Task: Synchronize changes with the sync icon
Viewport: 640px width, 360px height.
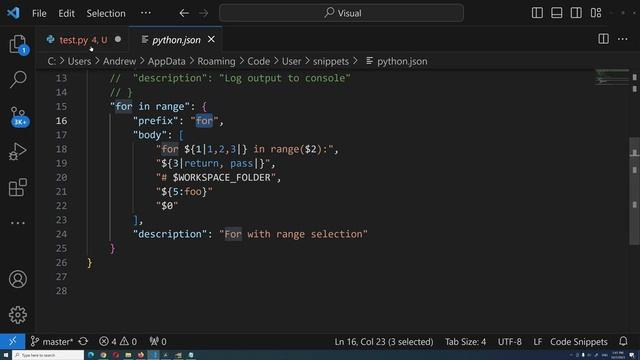Action: coord(83,341)
